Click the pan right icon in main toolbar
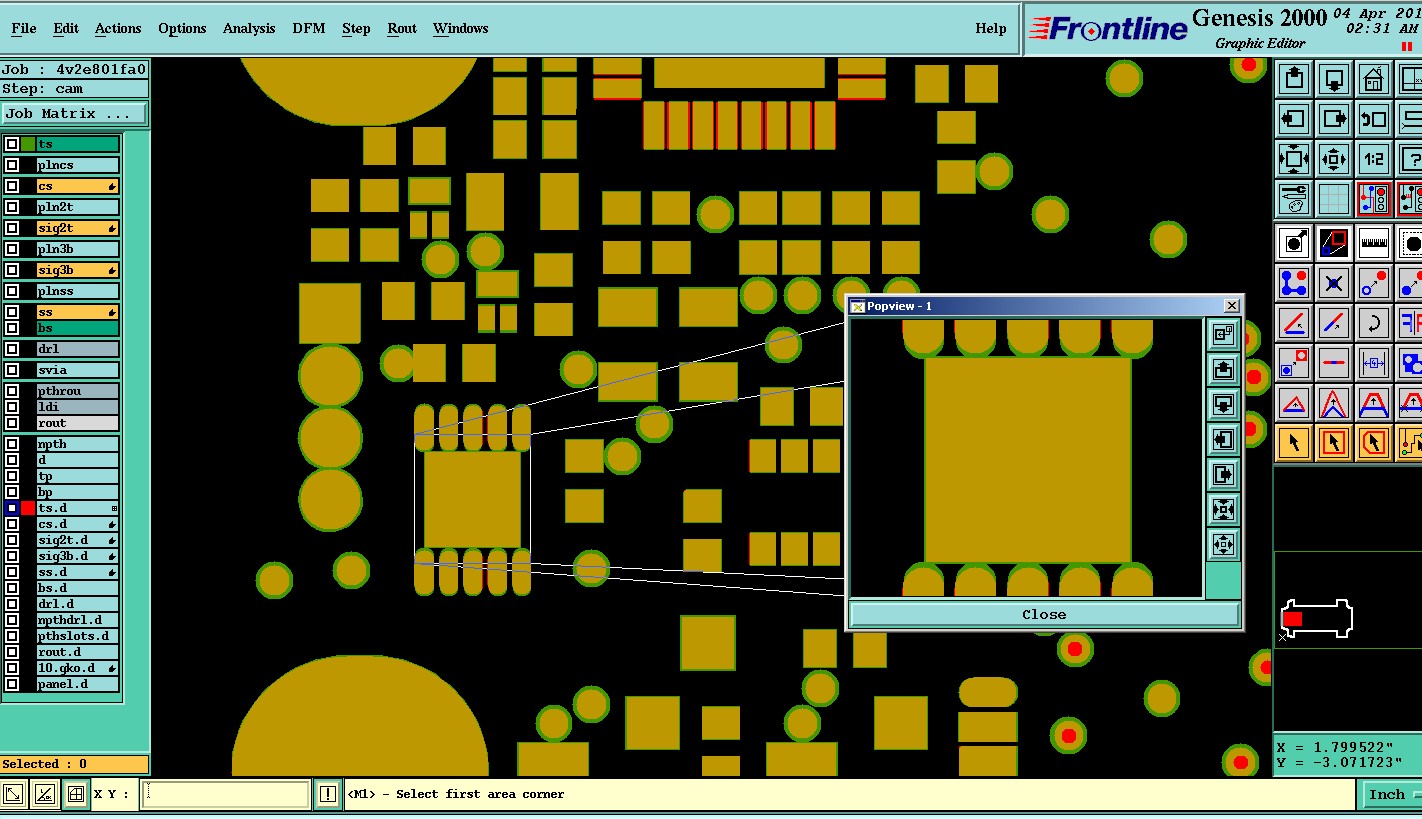The image size is (1422, 819). pos(1334,118)
